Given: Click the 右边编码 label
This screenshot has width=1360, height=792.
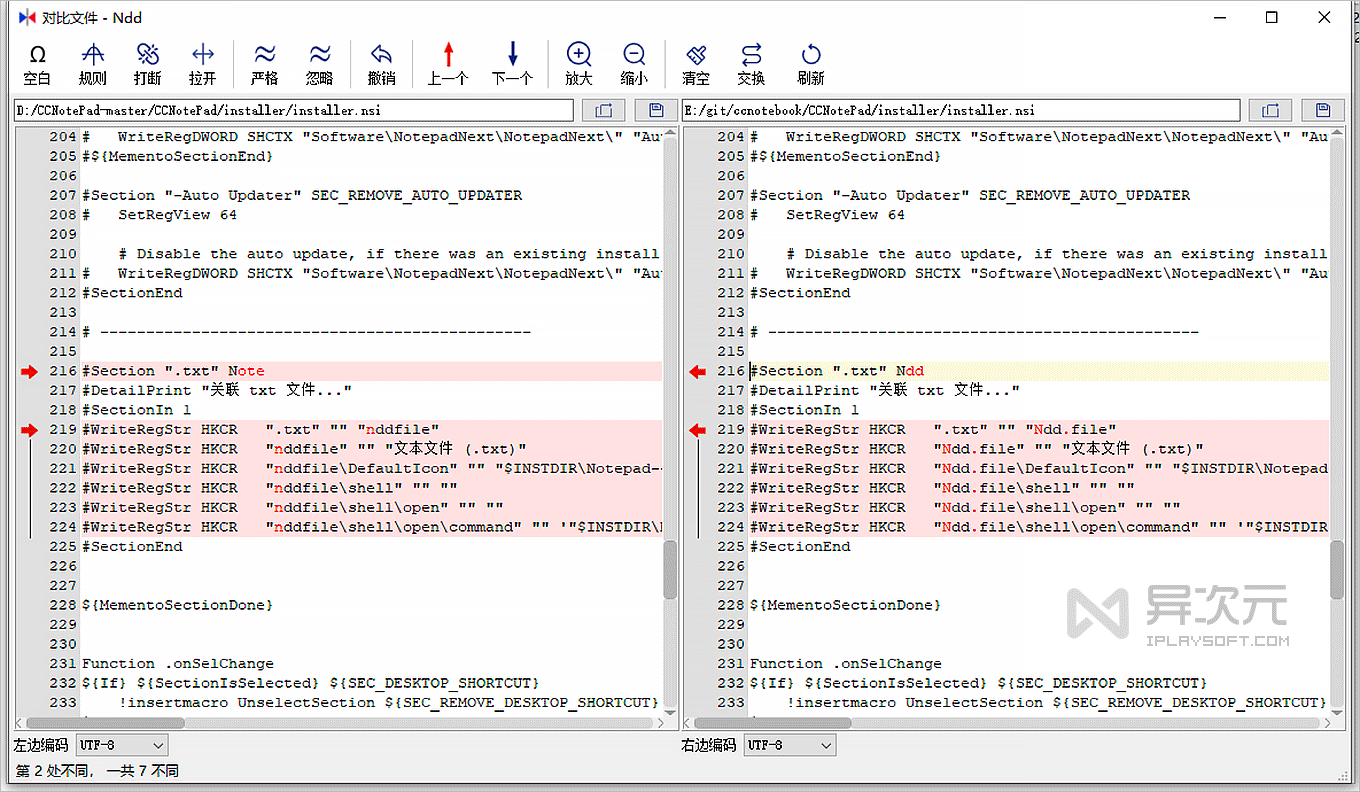Looking at the screenshot, I should pos(709,745).
